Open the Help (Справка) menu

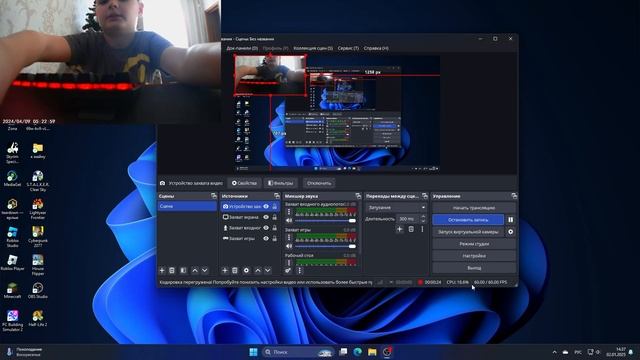click(376, 48)
